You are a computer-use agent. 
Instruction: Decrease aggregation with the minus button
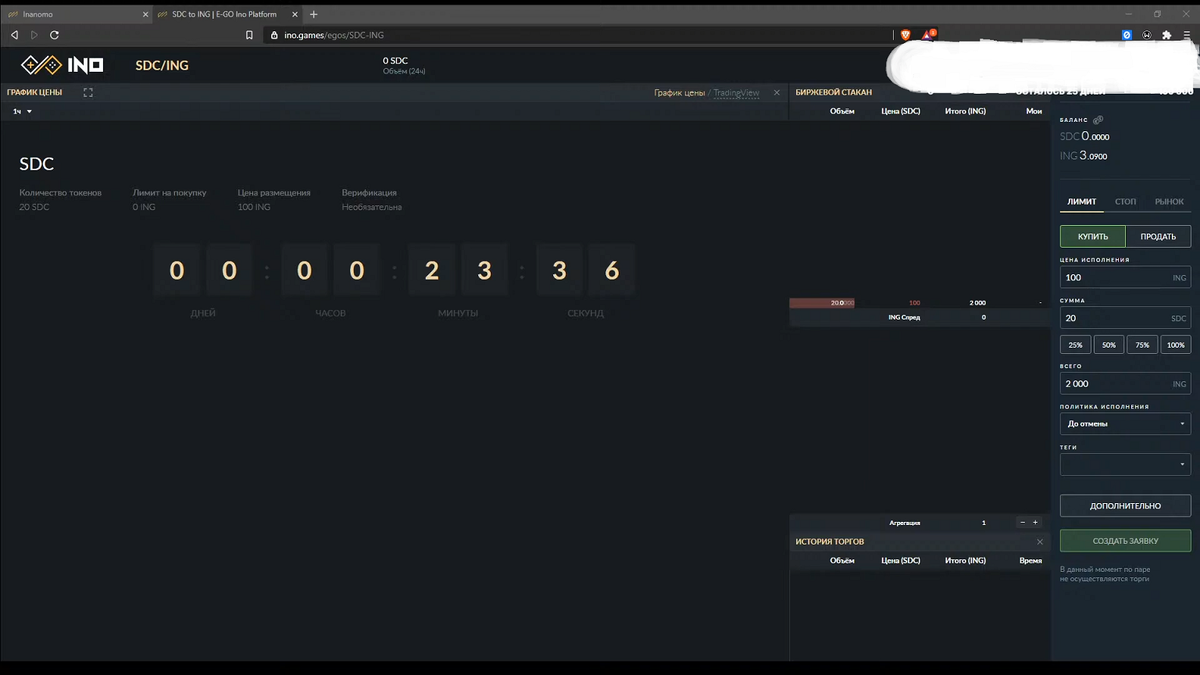[x=1022, y=523]
